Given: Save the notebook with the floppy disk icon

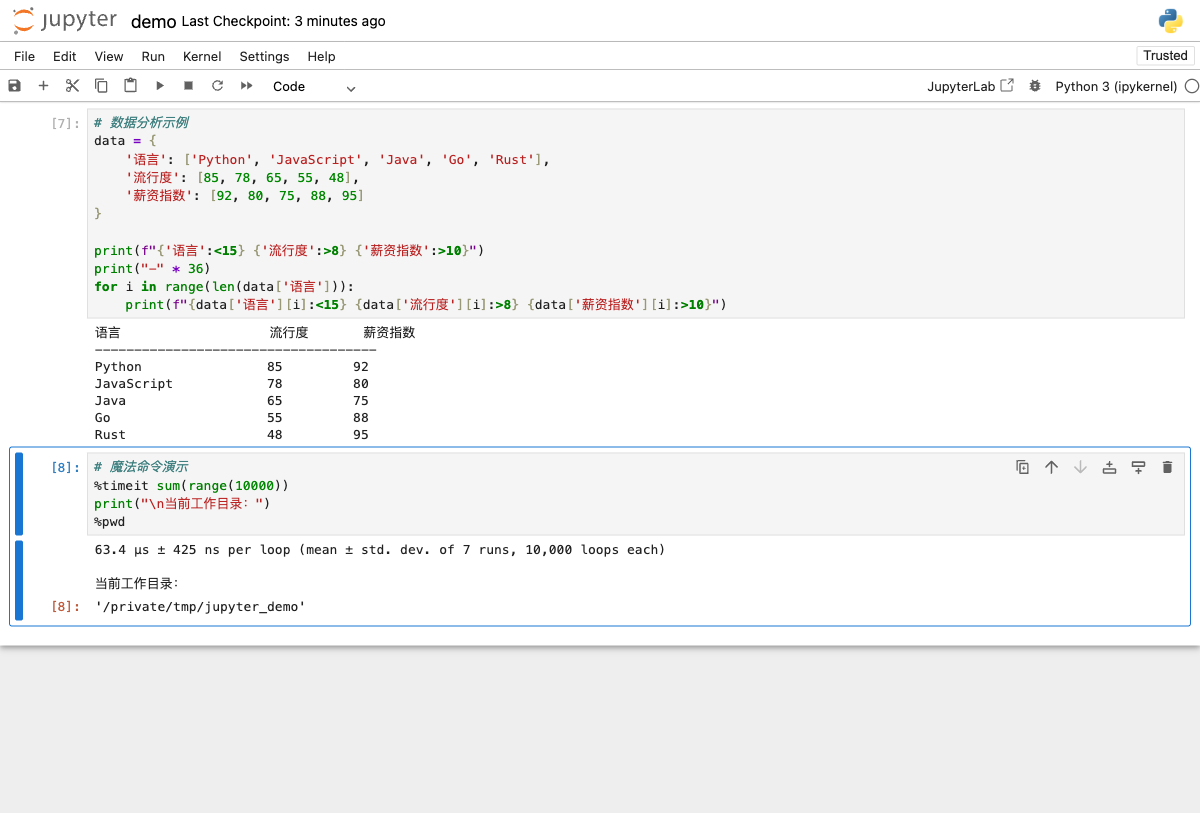Looking at the screenshot, I should tap(14, 86).
